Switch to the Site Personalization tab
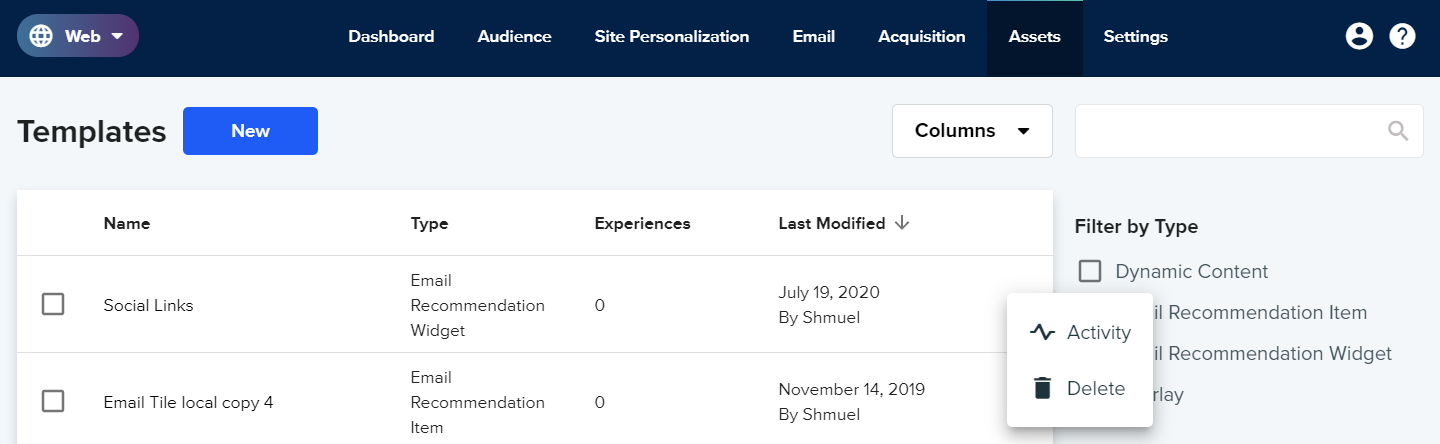 pos(672,37)
